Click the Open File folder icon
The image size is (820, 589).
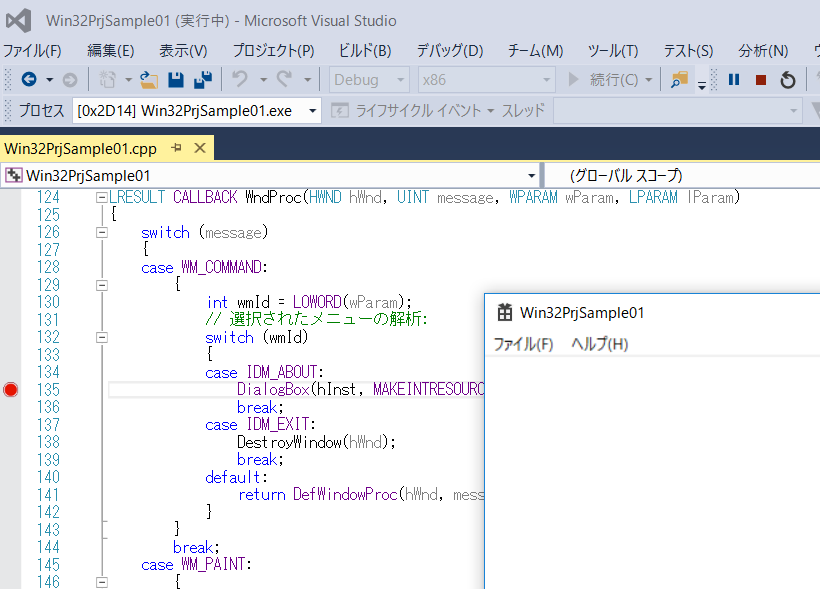pos(149,80)
